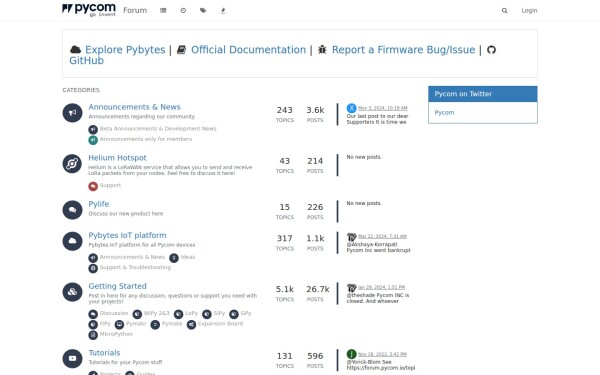The image size is (600, 375).
Task: Open recent topics clock icon
Action: tap(183, 11)
